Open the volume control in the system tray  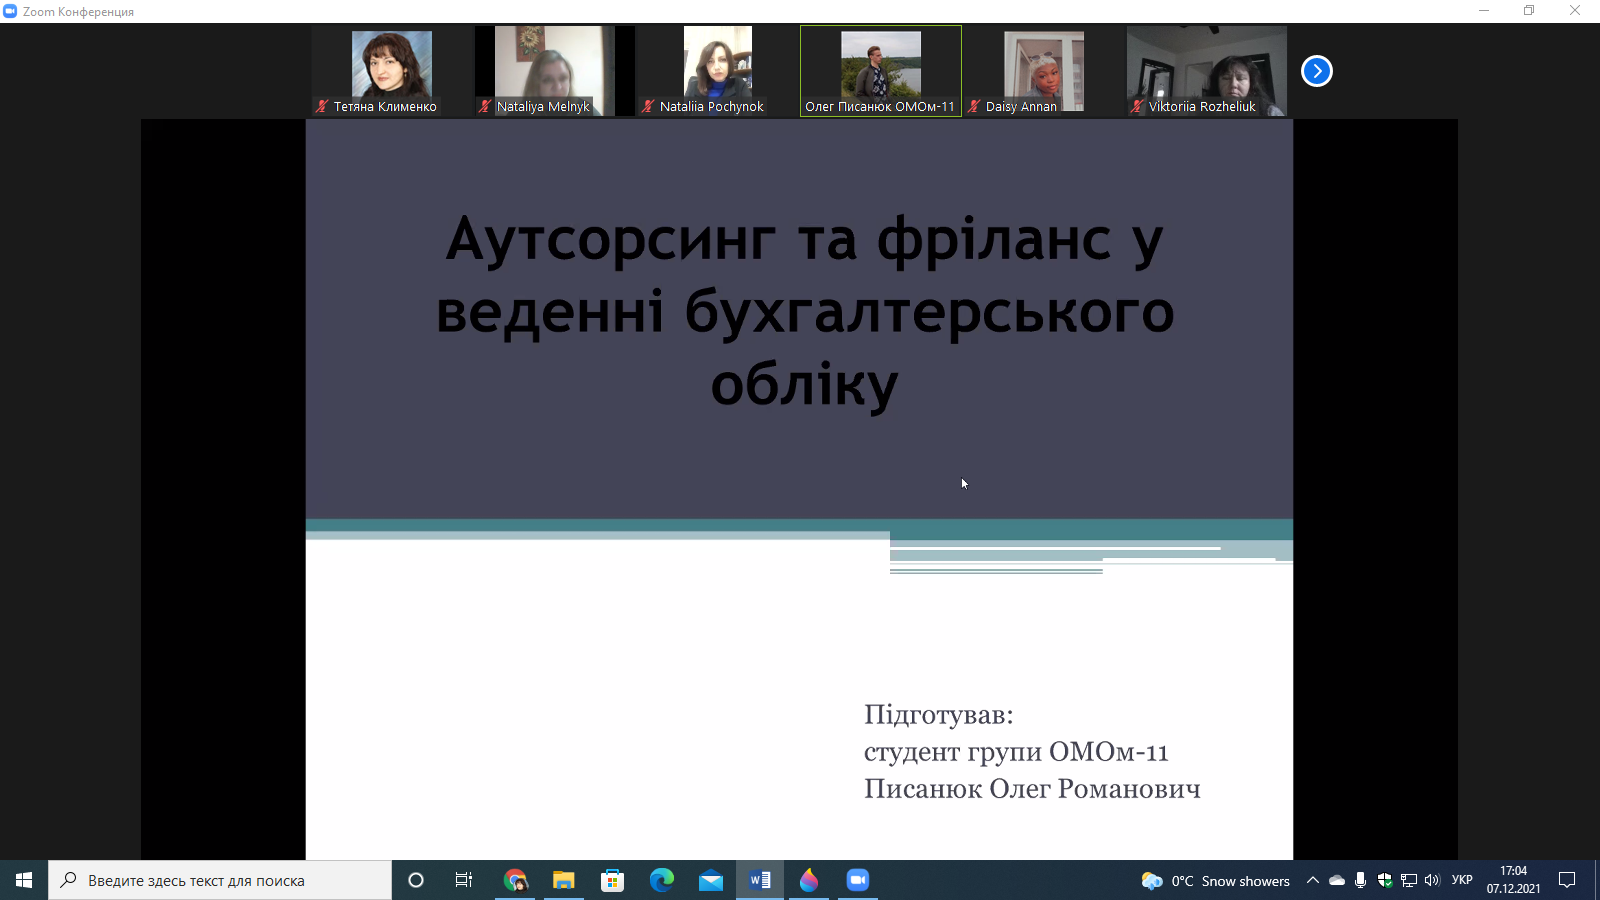click(1432, 880)
